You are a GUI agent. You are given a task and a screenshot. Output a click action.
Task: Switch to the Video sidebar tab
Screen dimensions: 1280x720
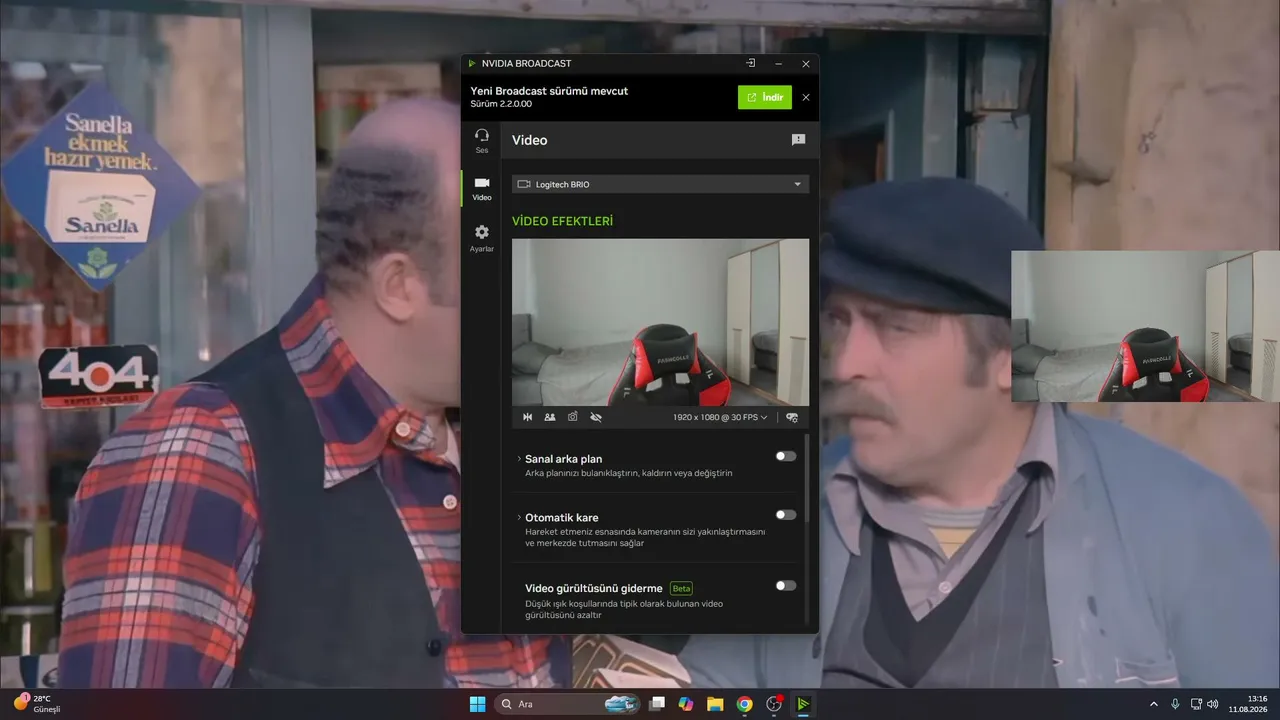(482, 188)
